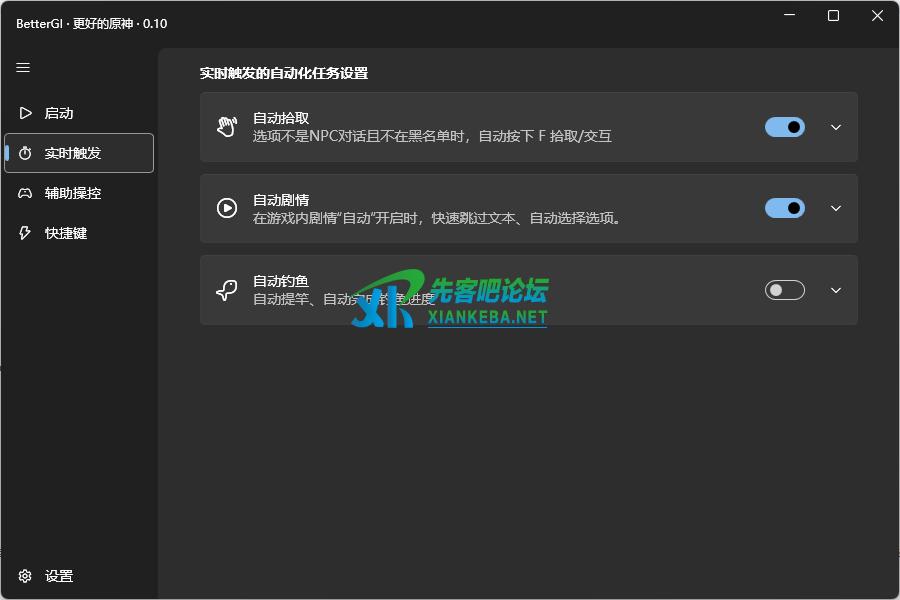The image size is (900, 600).
Task: Click the 实时触发 navigation entry
Action: pyautogui.click(x=70, y=153)
